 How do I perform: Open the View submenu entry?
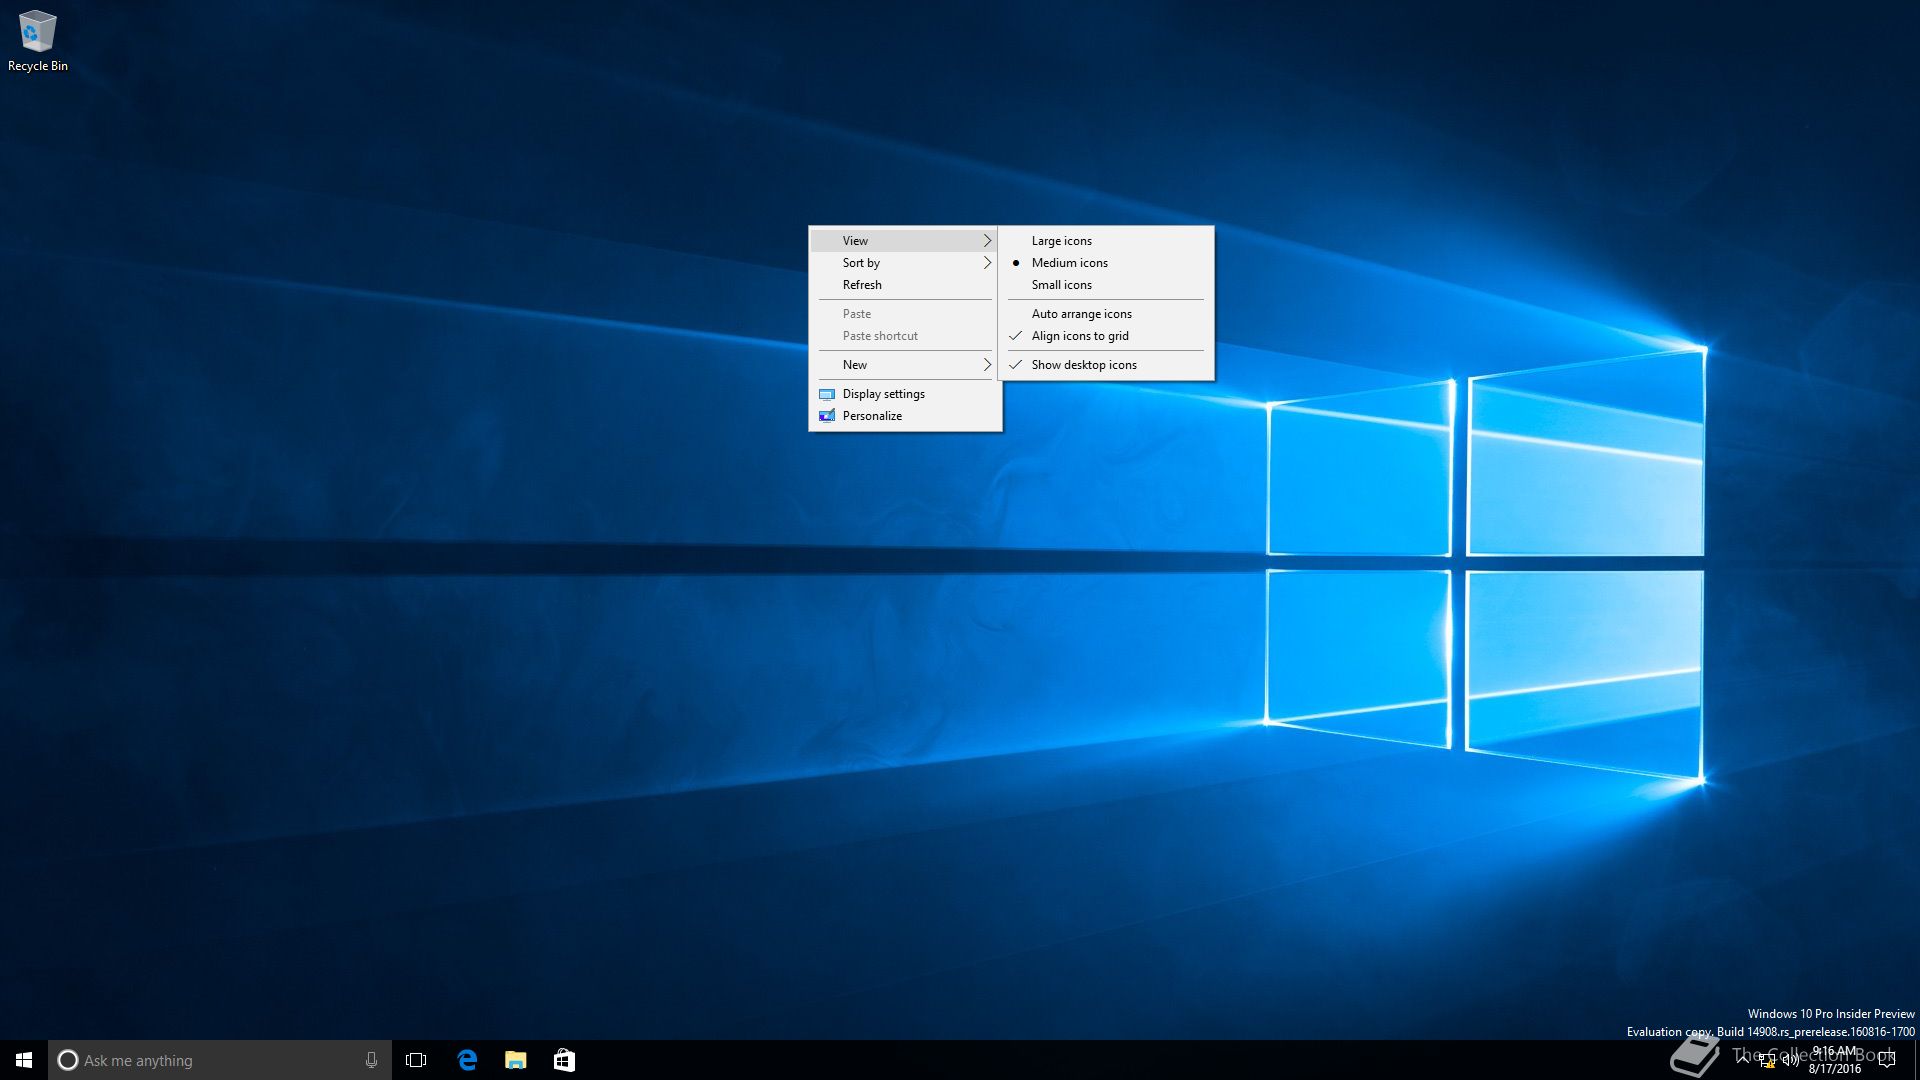905,241
